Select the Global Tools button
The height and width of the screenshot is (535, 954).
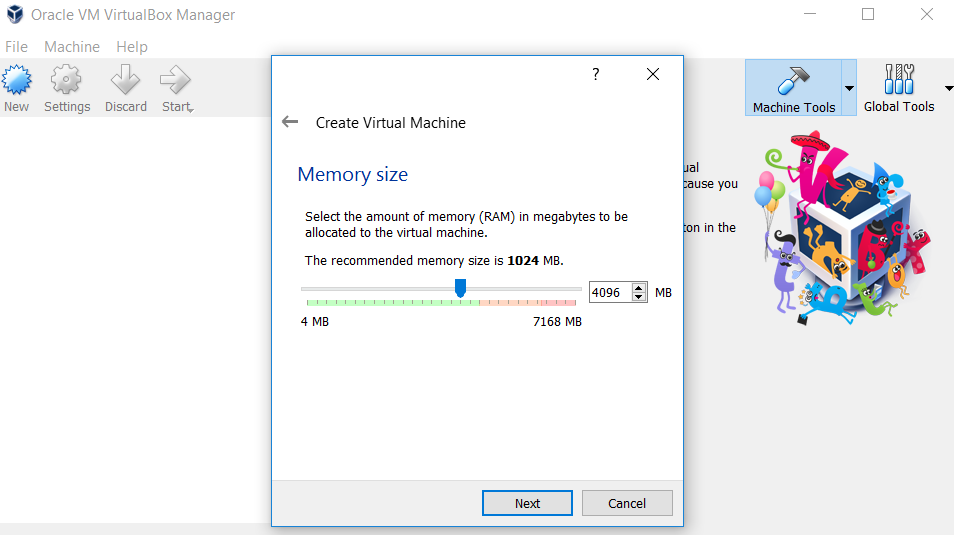click(x=899, y=89)
